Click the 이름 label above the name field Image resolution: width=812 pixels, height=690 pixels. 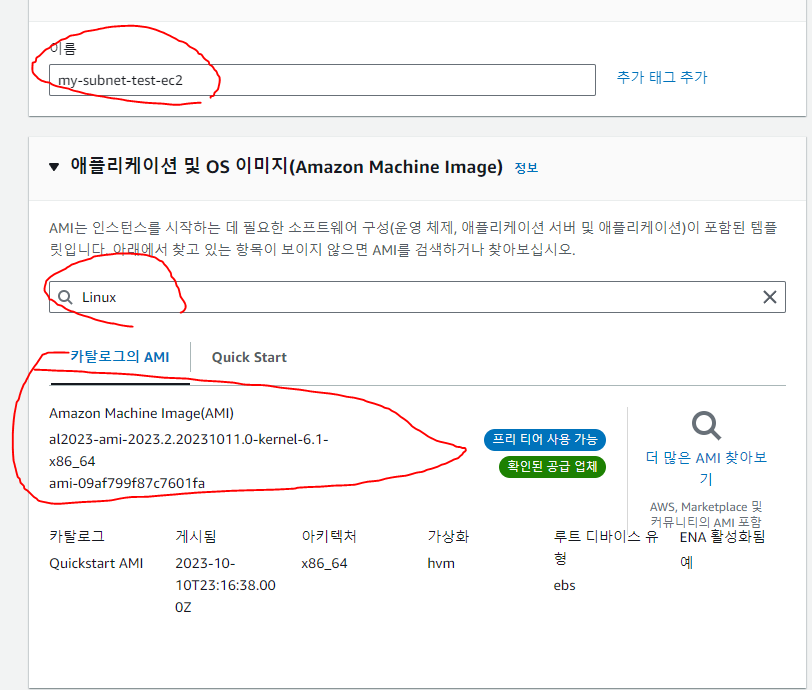tap(63, 48)
